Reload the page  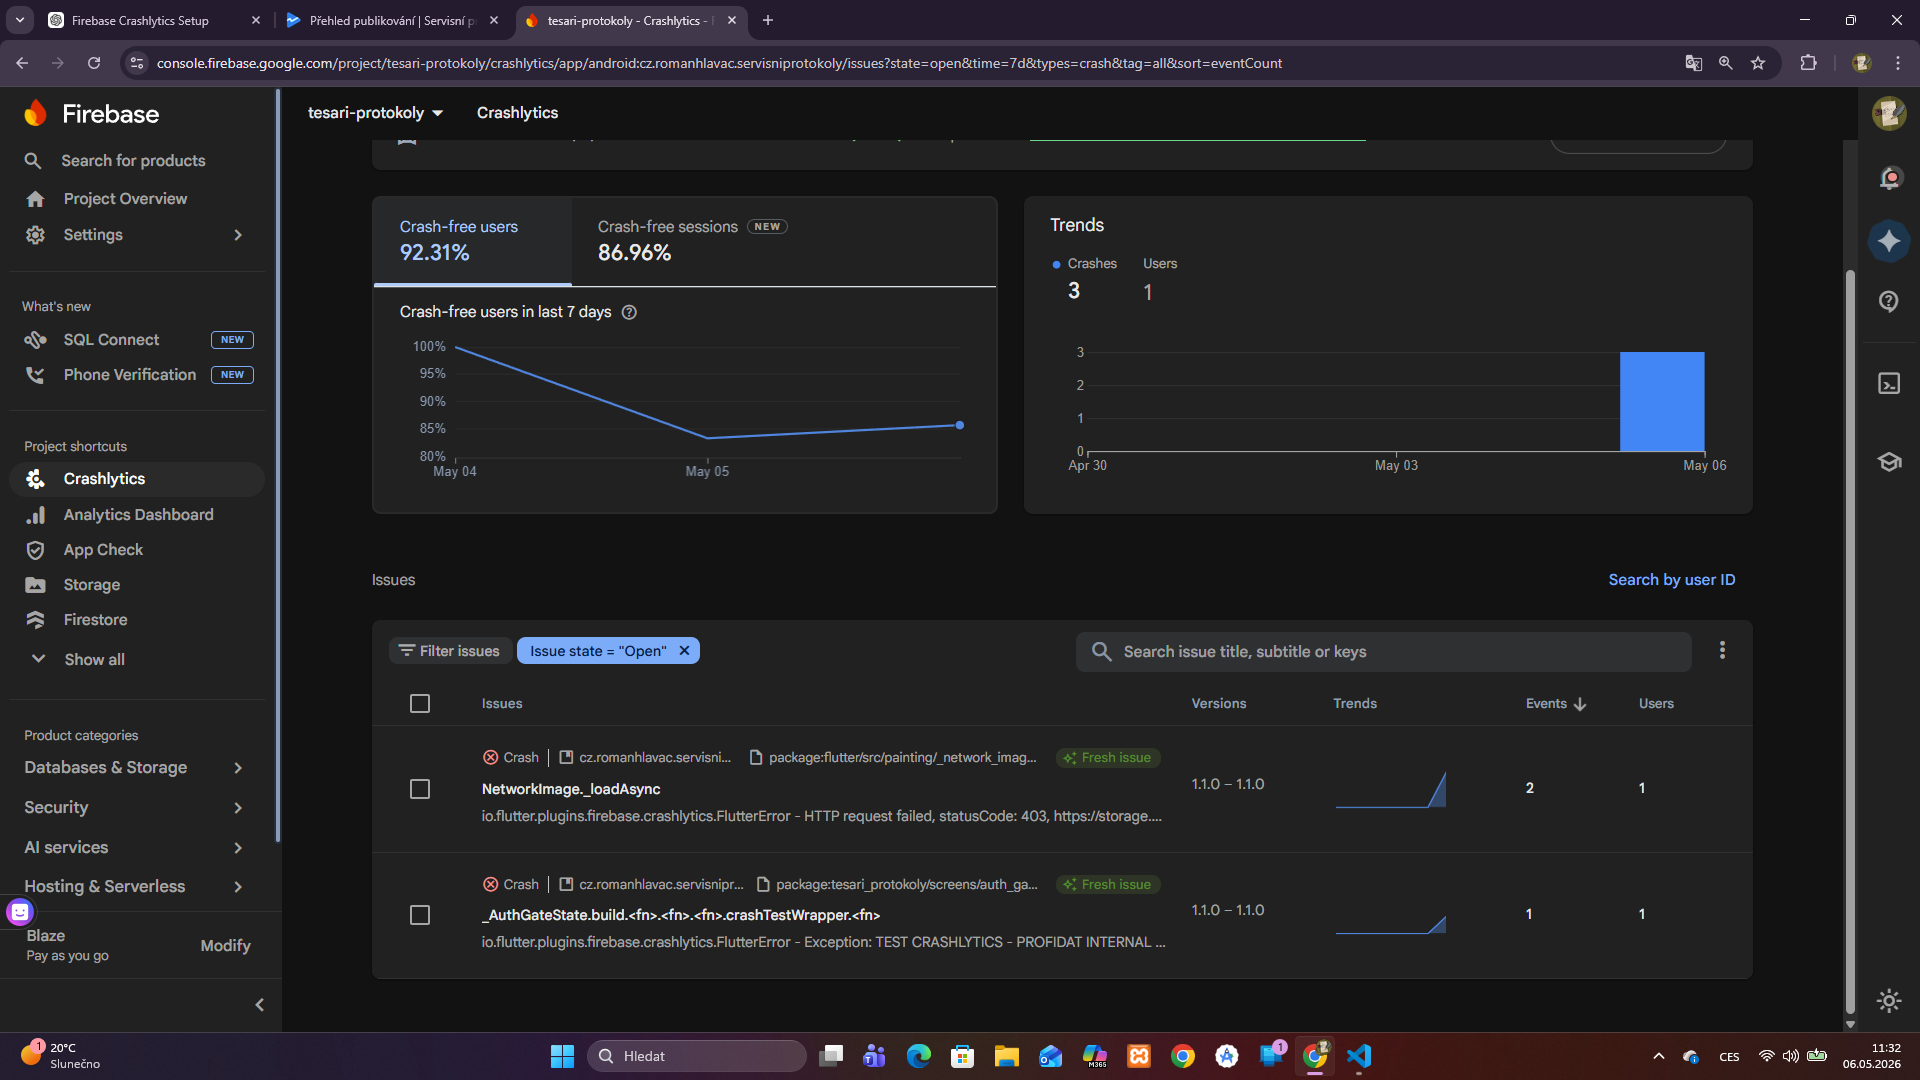point(94,63)
